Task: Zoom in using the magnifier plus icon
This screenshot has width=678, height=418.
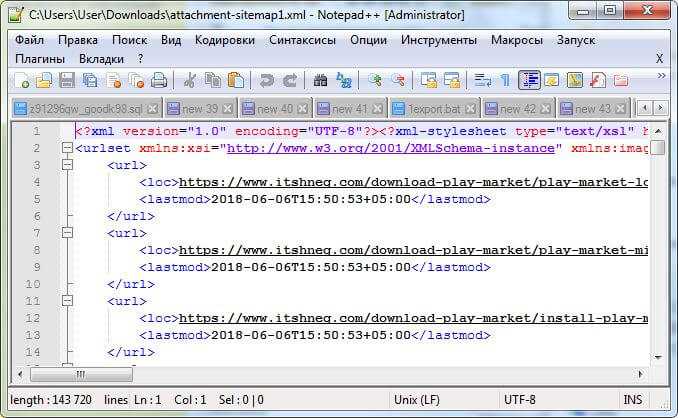Action: click(x=375, y=81)
